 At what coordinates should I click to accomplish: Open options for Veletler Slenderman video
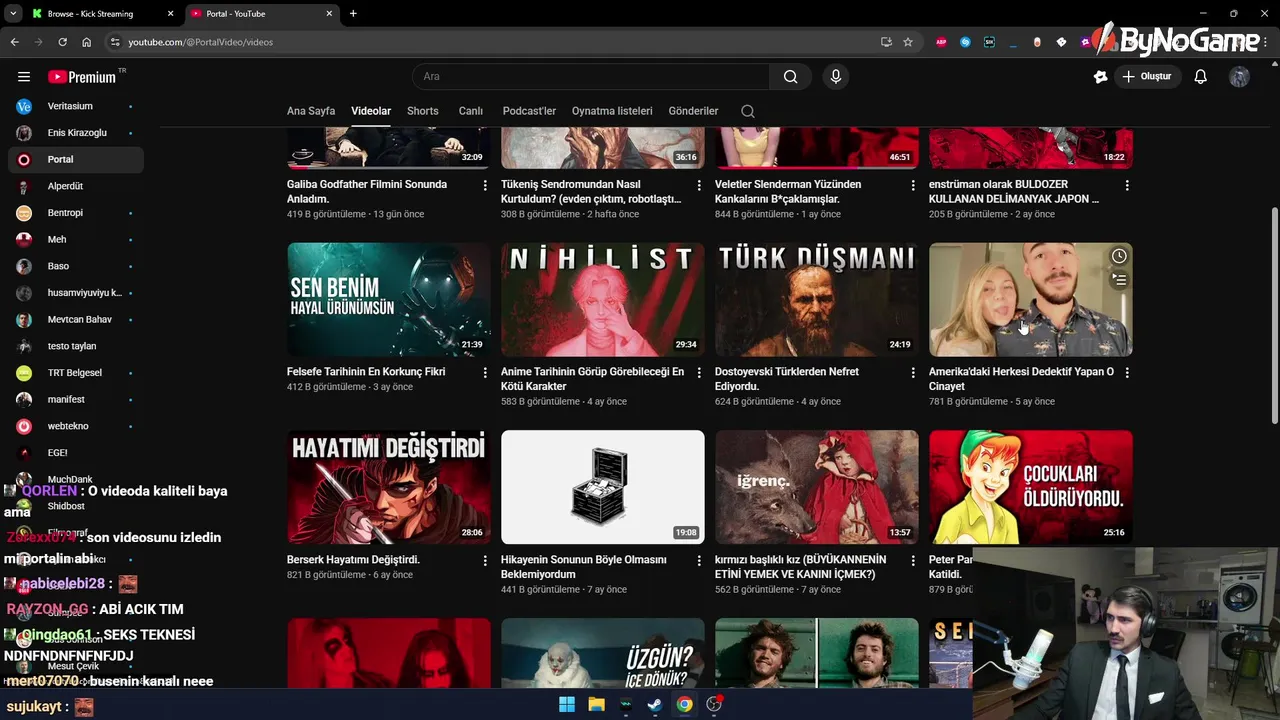point(913,185)
